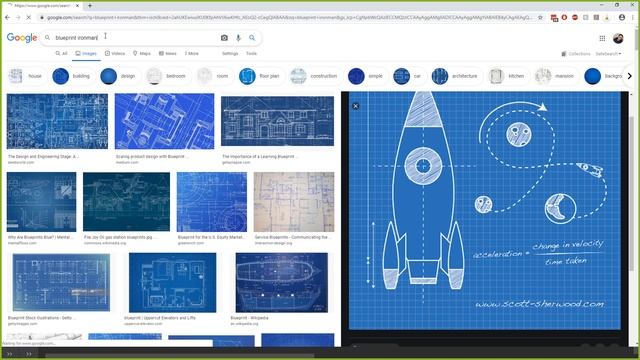The image size is (640, 360).
Task: Click the red Opera-style extension icon
Action: 564,18
